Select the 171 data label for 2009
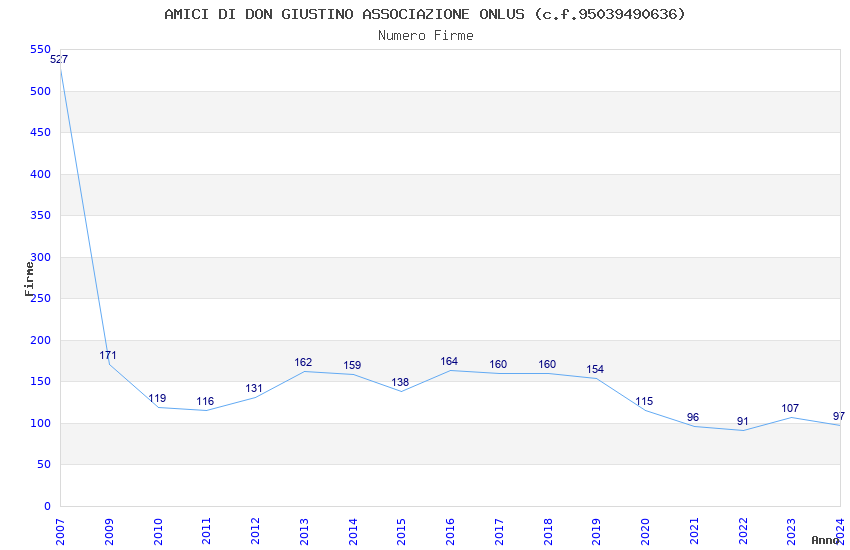Screen dimensions: 850x550 point(108,355)
